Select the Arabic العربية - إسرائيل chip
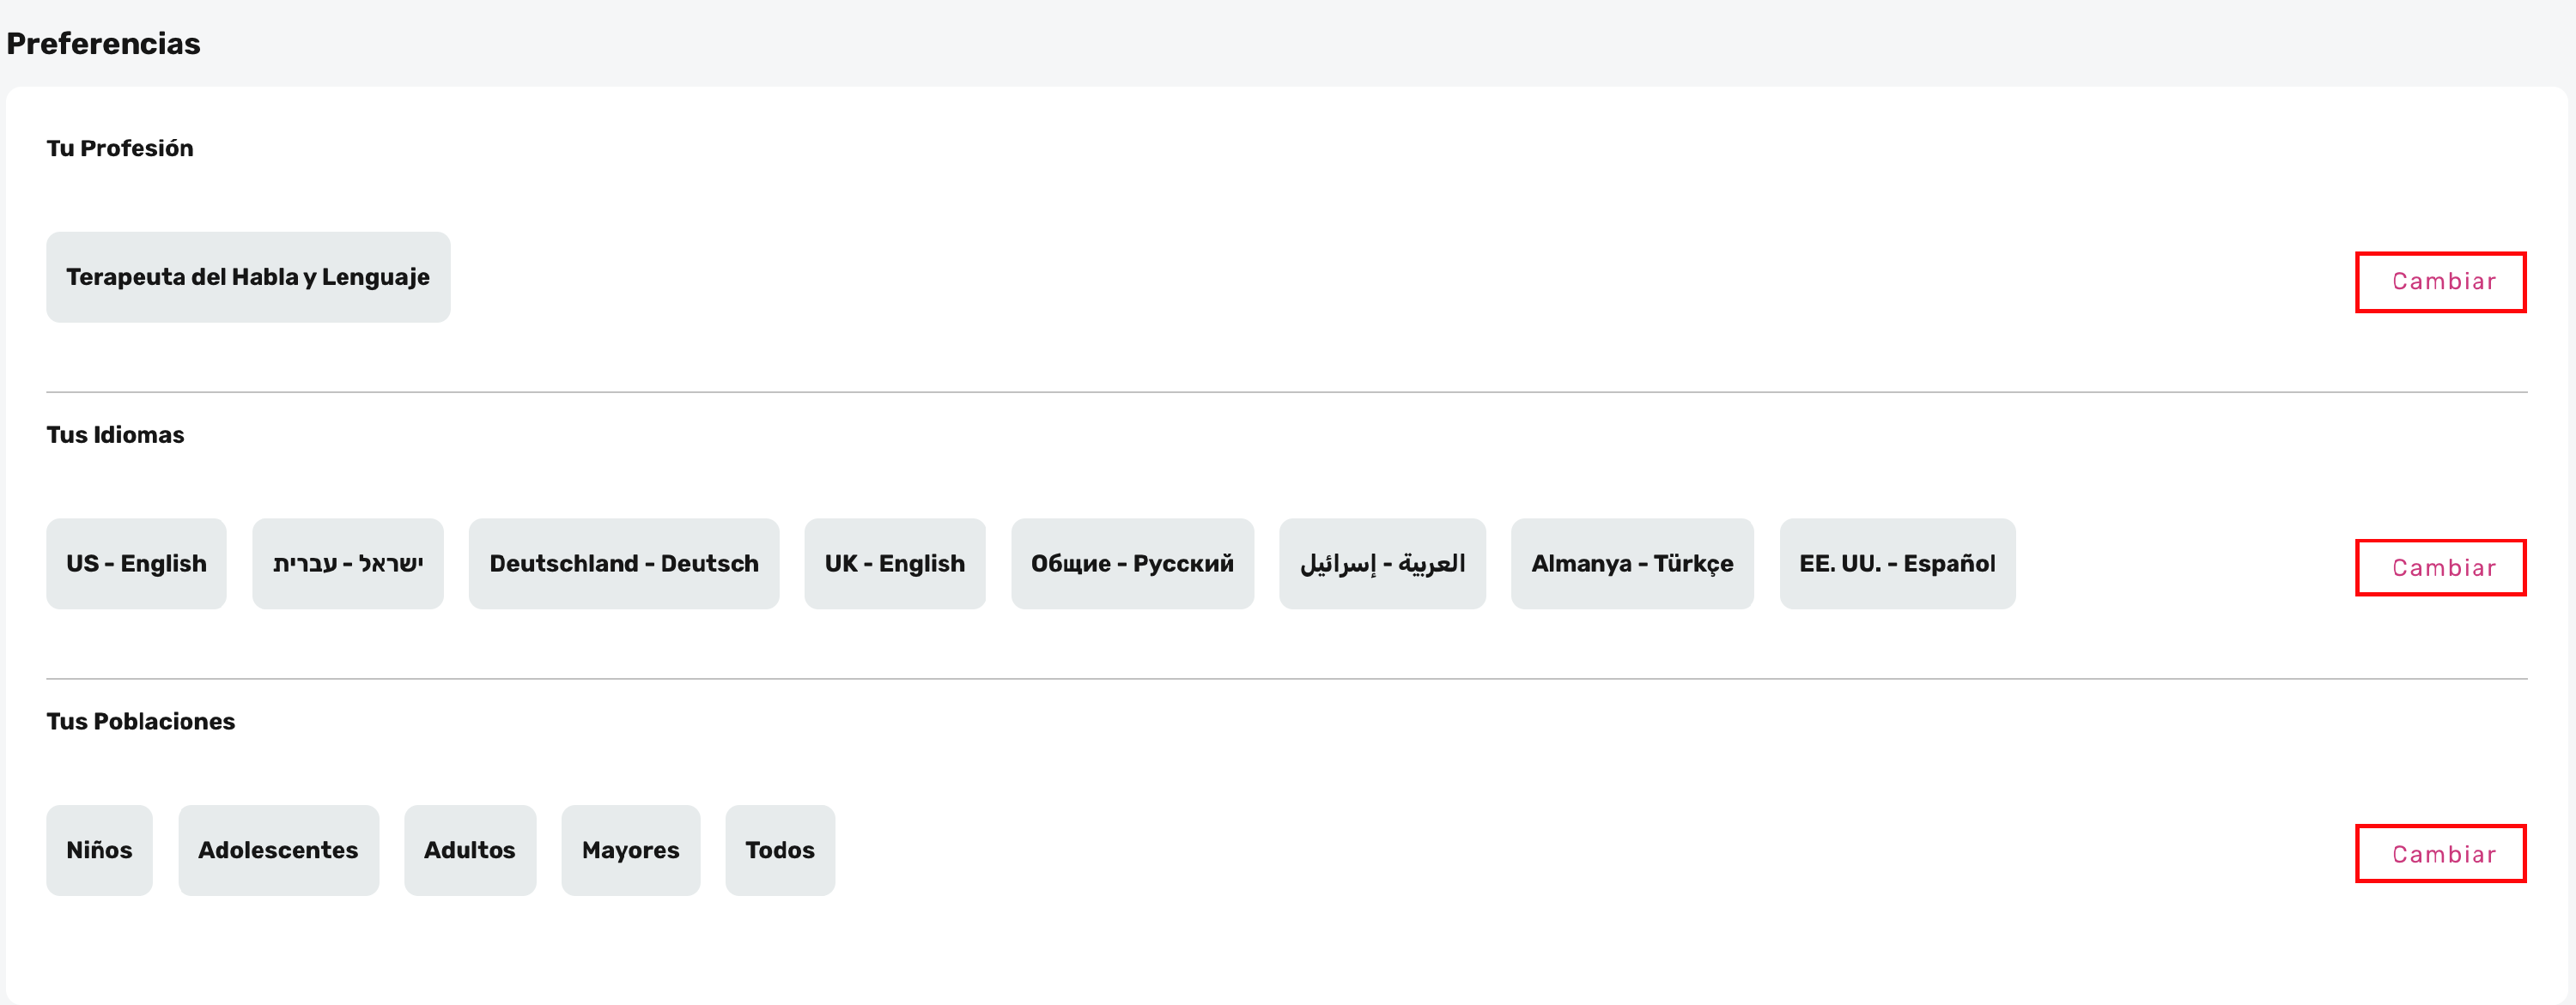The image size is (2576, 1005). [x=1382, y=564]
